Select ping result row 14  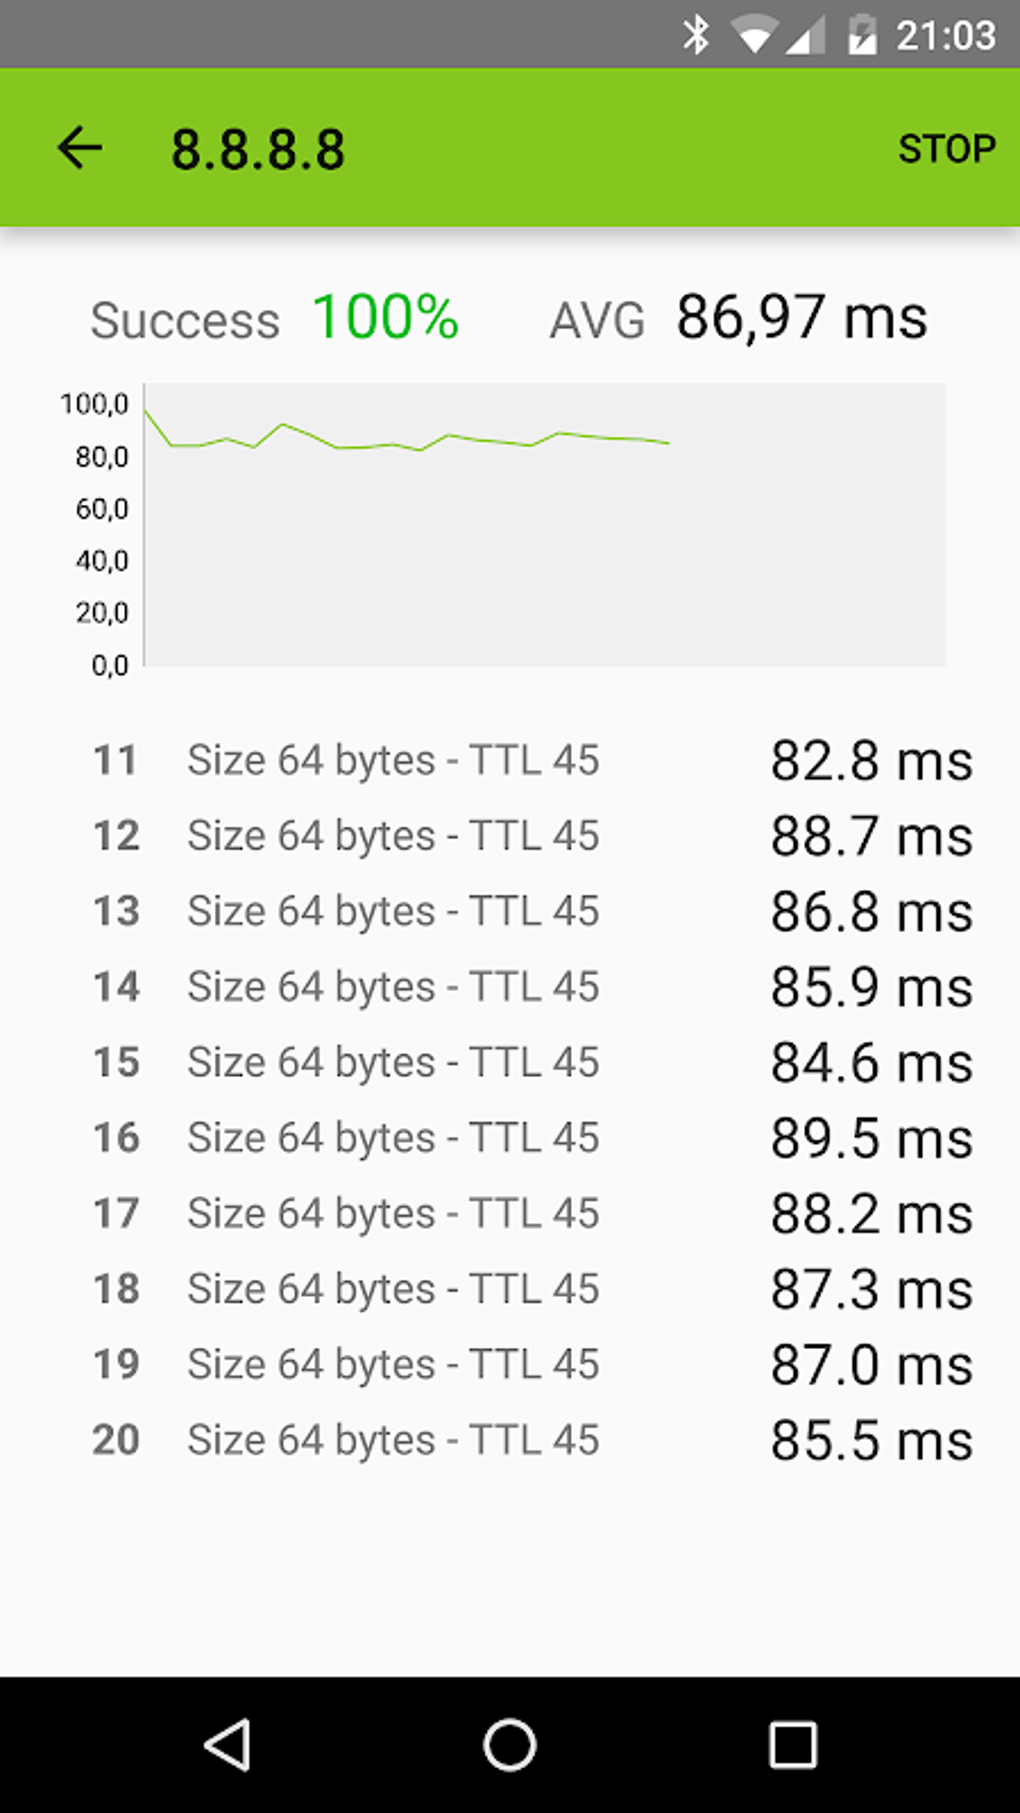point(532,987)
